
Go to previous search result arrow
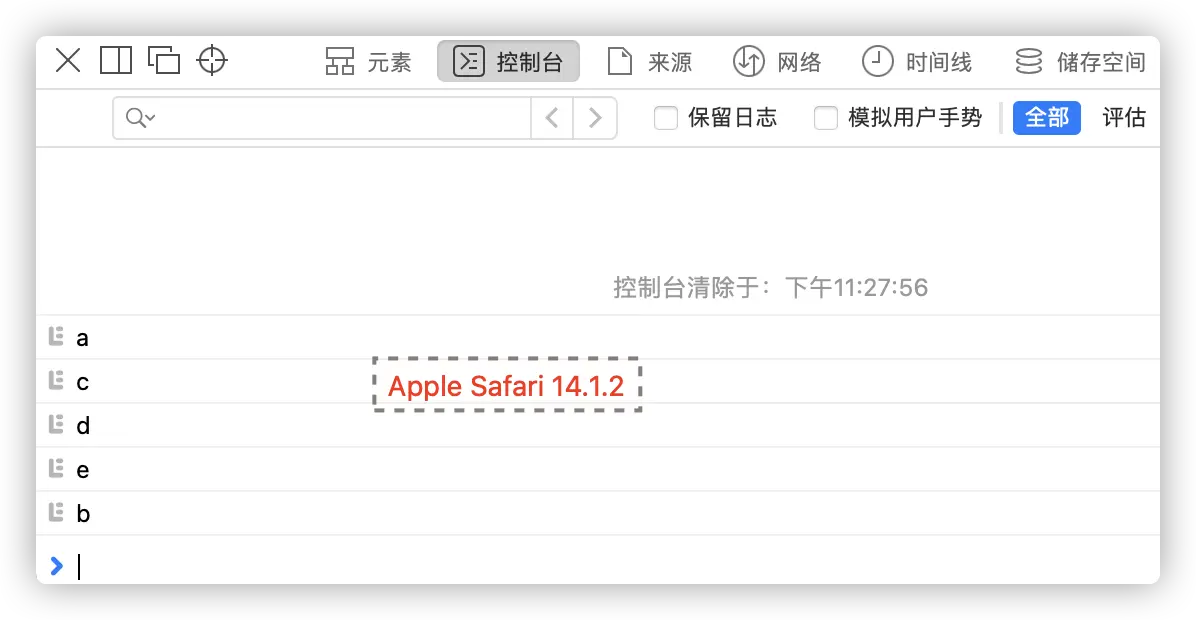[552, 118]
